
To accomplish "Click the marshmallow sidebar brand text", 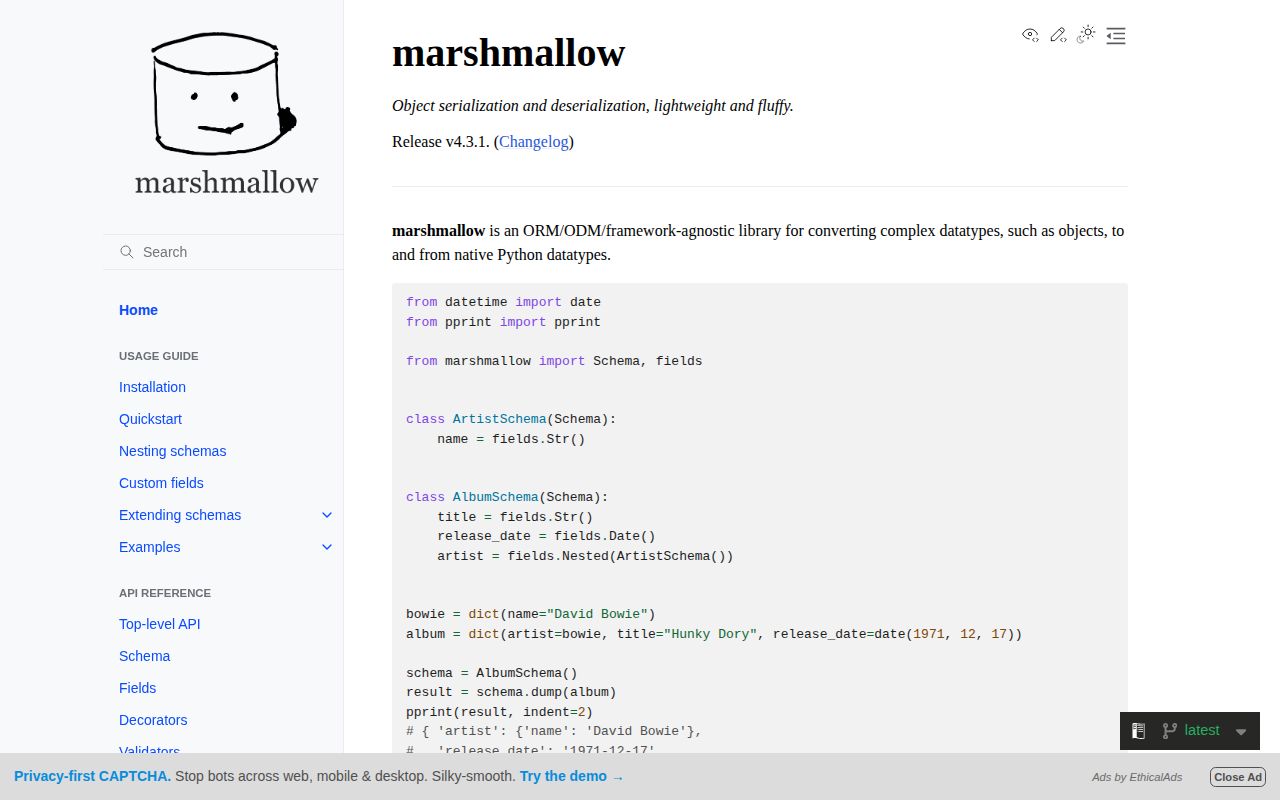I will (226, 183).
